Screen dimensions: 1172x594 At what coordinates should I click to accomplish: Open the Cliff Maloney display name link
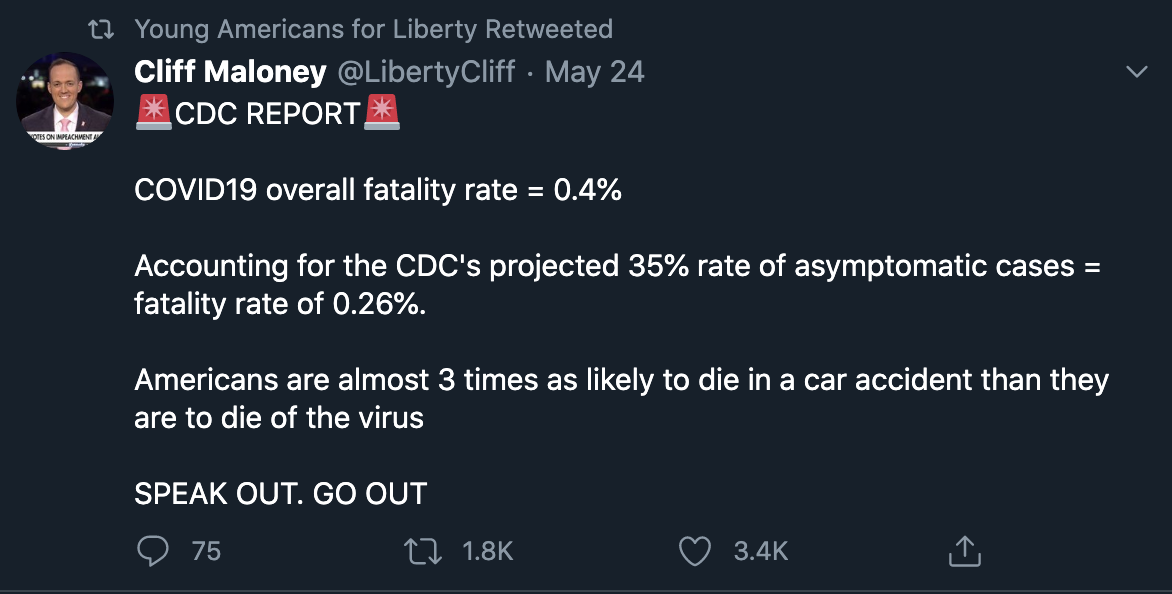point(230,72)
